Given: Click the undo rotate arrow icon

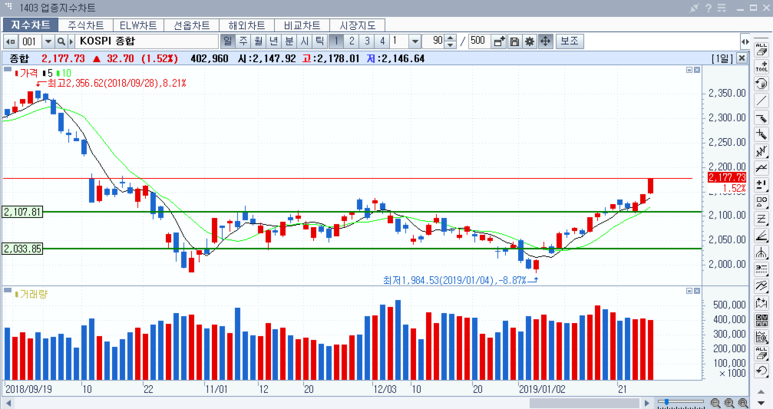Looking at the screenshot, I should point(762,83).
